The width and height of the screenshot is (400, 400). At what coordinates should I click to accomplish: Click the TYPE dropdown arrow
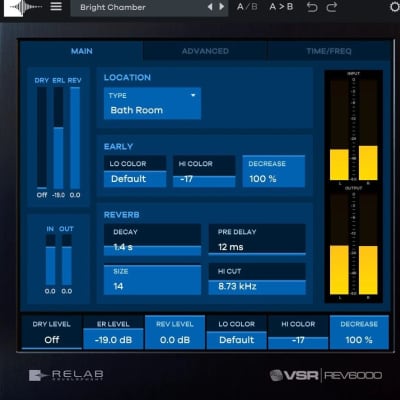pos(193,95)
